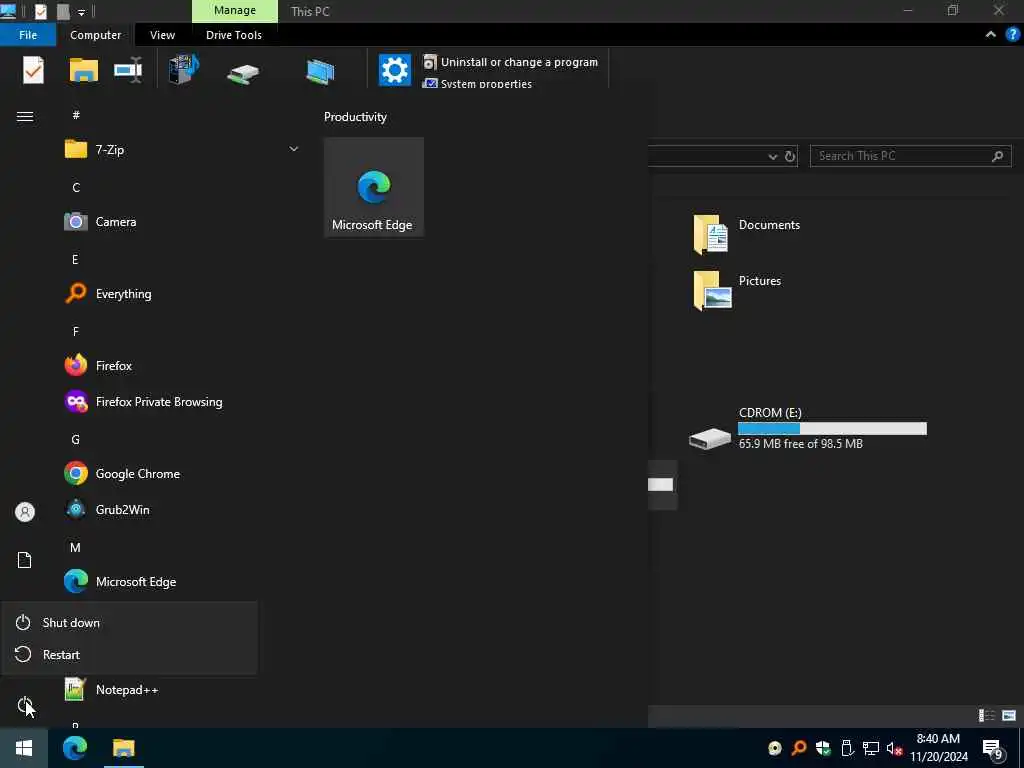Click Quick Access properties checkmark icon
The width and height of the screenshot is (1024, 768).
pos(40,11)
